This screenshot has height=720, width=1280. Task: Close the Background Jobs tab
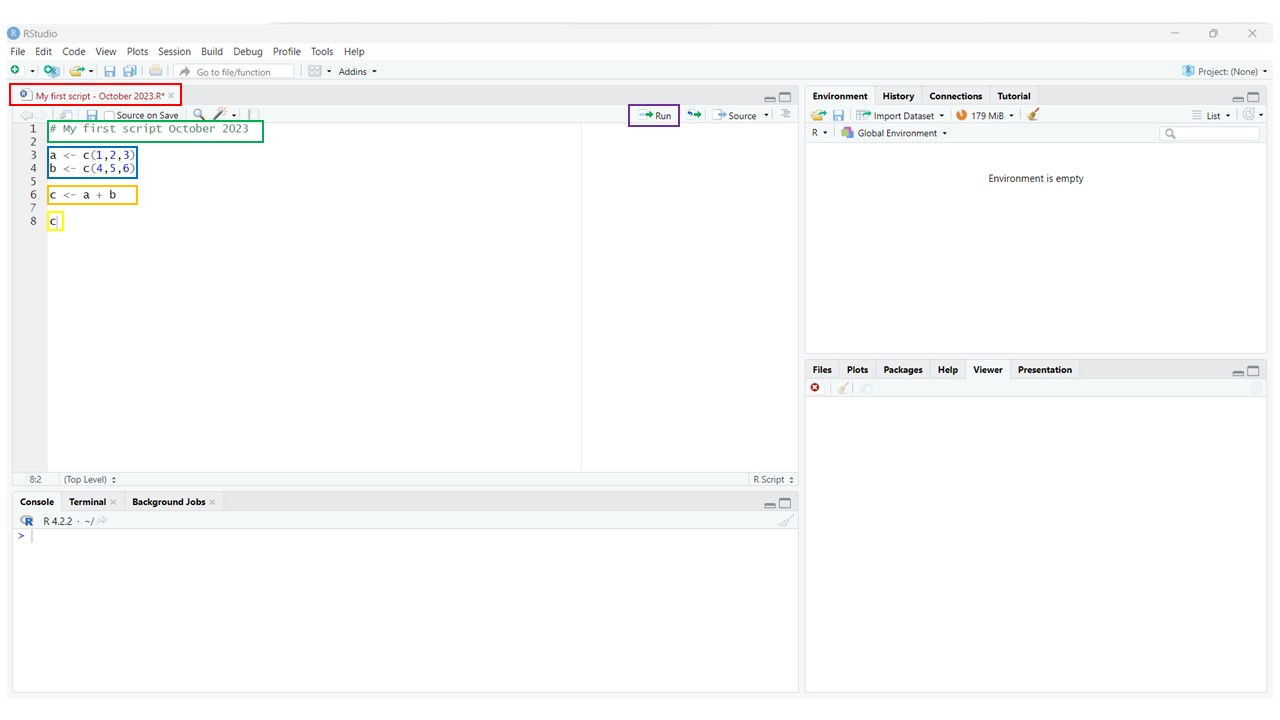coord(212,502)
